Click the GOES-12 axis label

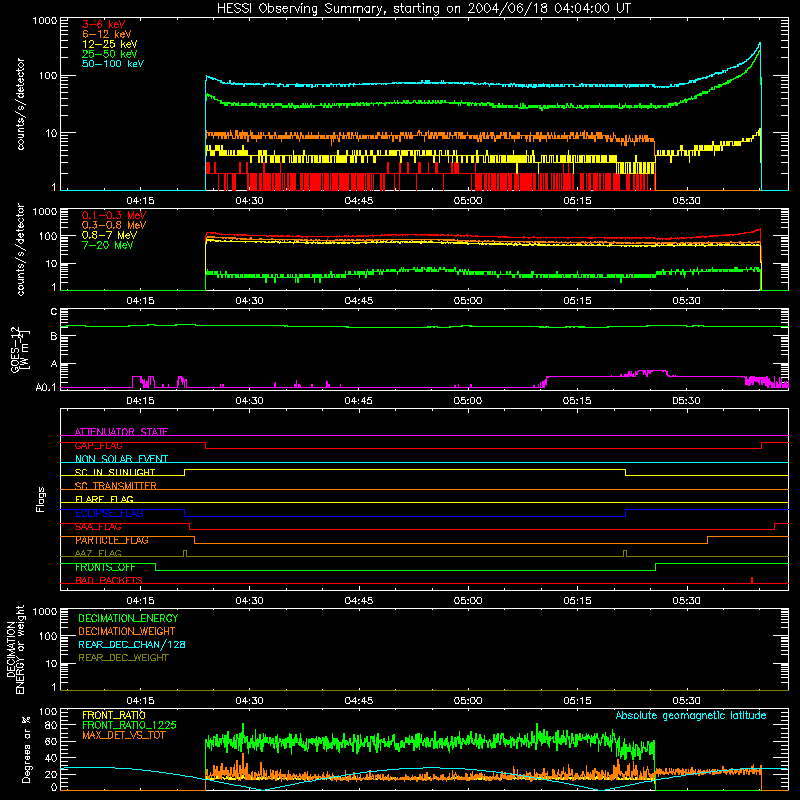tap(20, 349)
